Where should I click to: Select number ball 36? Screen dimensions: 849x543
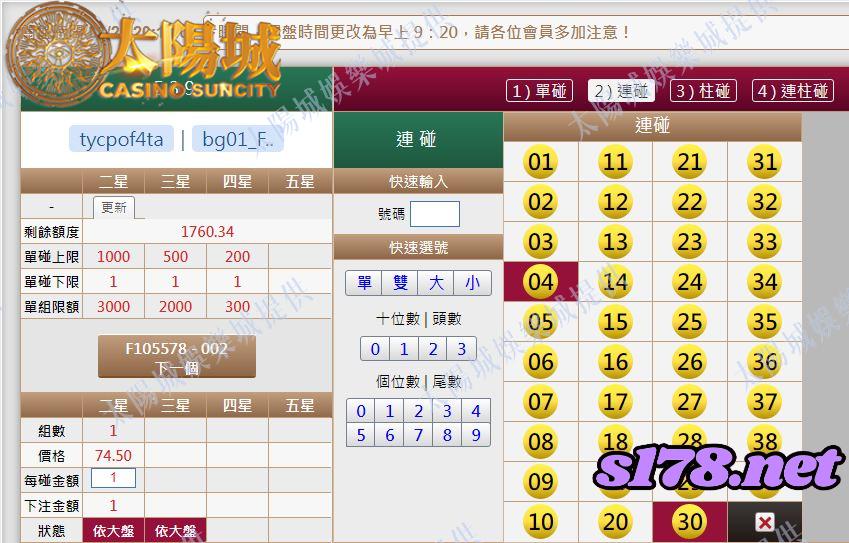(x=765, y=362)
